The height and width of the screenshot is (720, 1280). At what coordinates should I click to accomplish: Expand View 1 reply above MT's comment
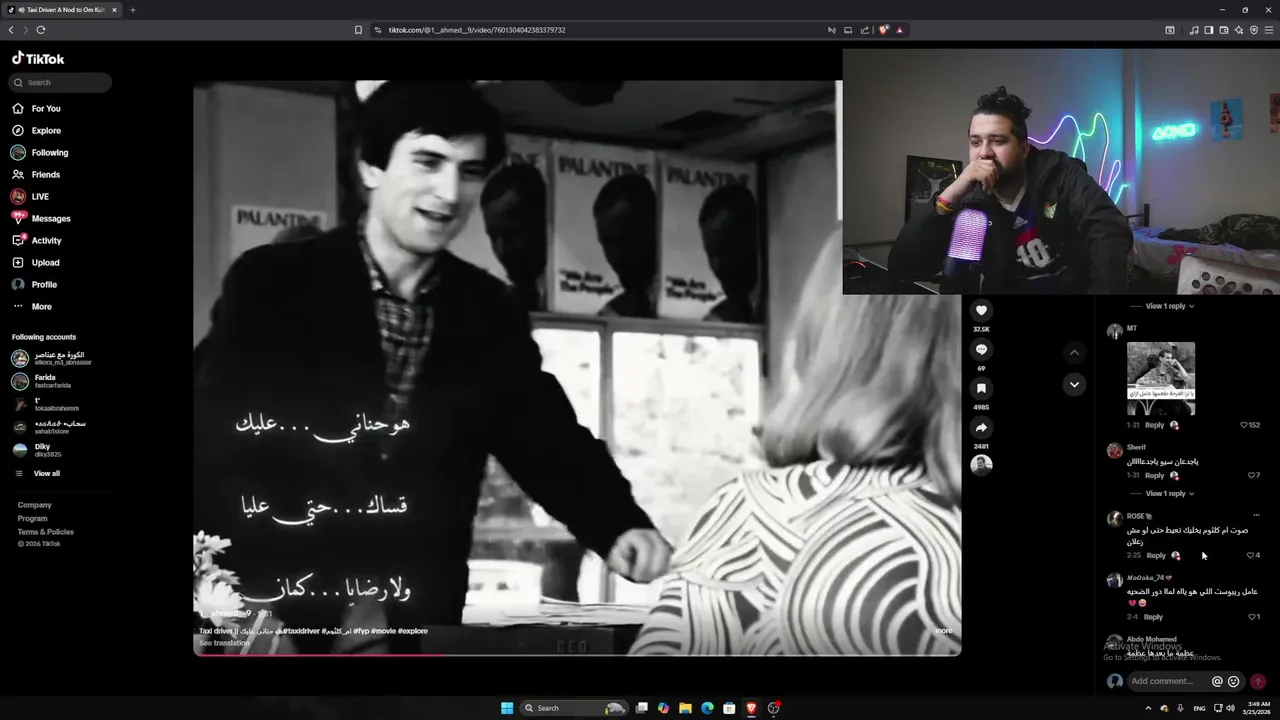[1170, 306]
